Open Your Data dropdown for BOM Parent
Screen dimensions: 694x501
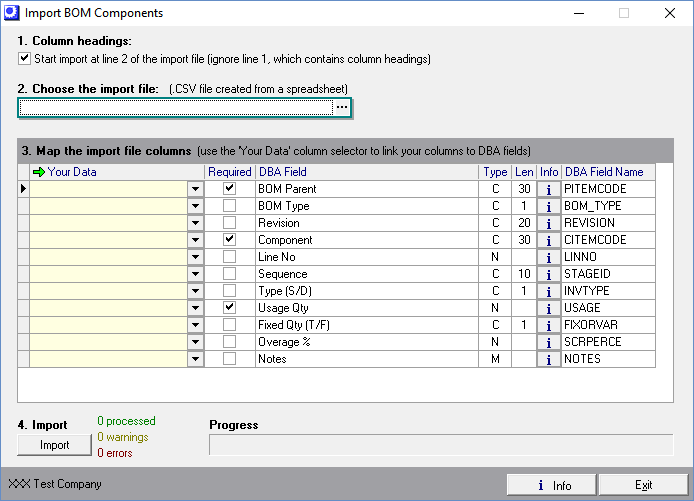(x=195, y=189)
